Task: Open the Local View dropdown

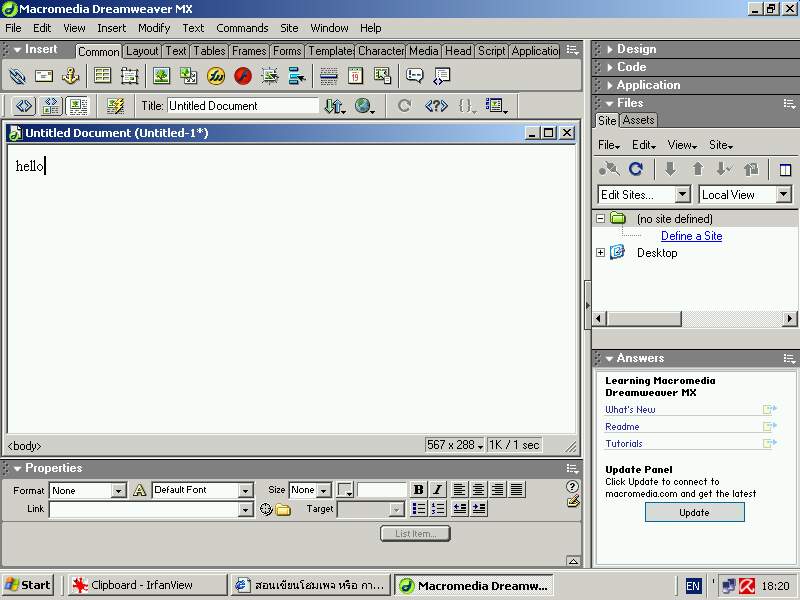Action: click(783, 195)
